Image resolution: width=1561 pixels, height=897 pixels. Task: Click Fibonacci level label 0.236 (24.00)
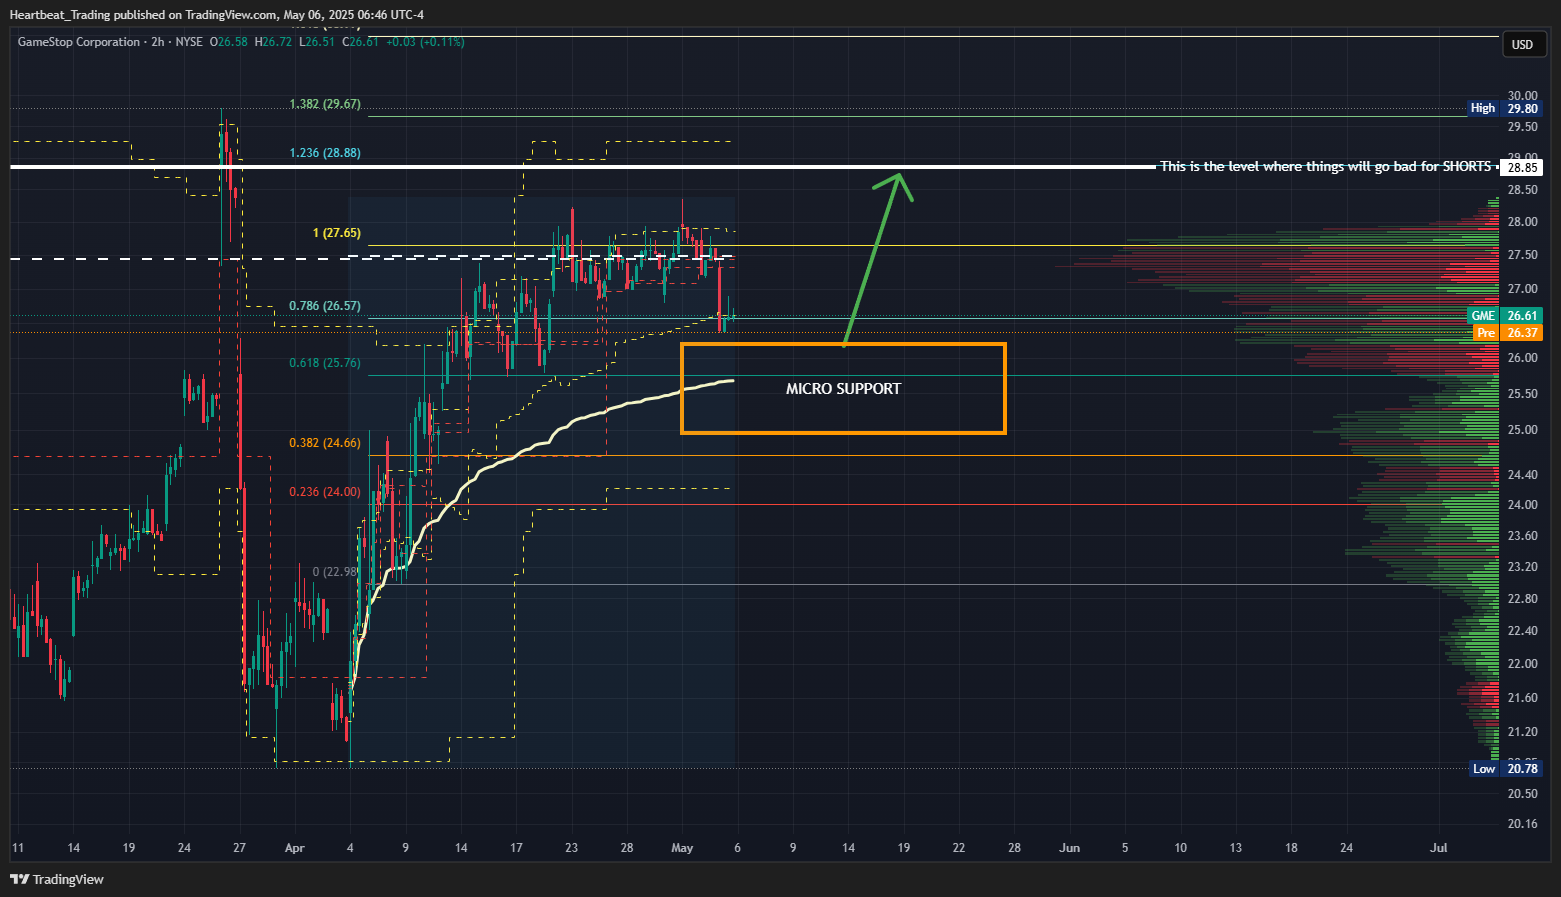(325, 492)
